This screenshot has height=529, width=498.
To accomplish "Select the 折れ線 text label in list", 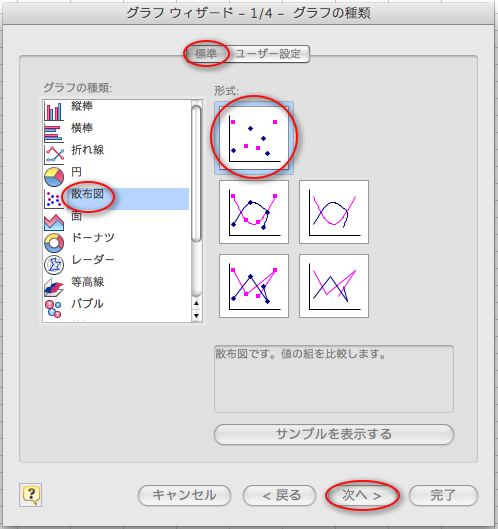I will (x=87, y=150).
